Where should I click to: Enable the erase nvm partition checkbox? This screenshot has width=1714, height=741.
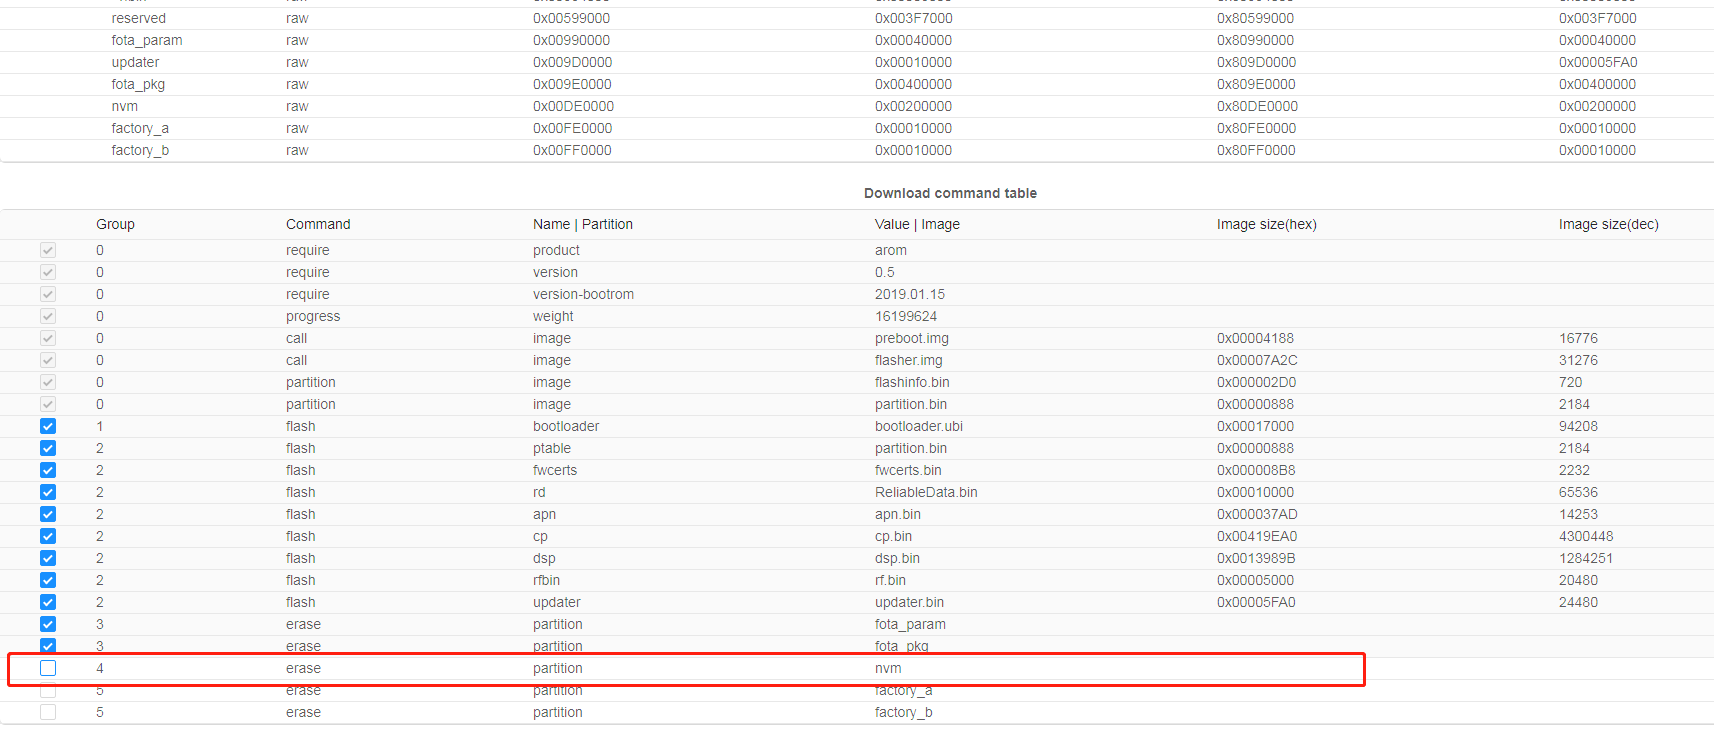pos(48,668)
